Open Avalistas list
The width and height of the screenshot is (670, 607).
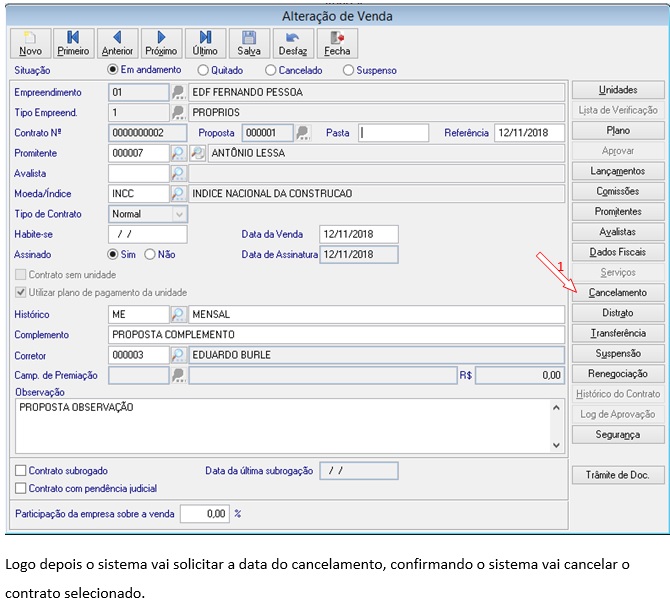618,232
